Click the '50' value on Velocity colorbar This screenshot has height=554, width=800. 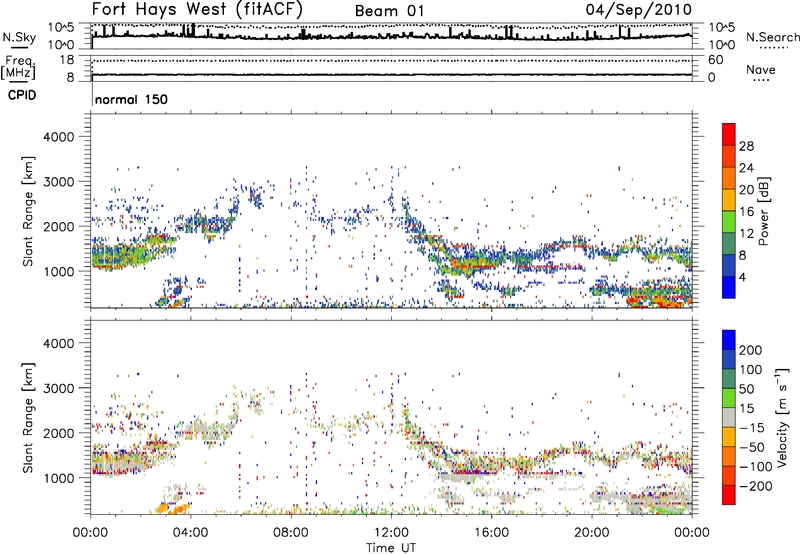click(746, 389)
